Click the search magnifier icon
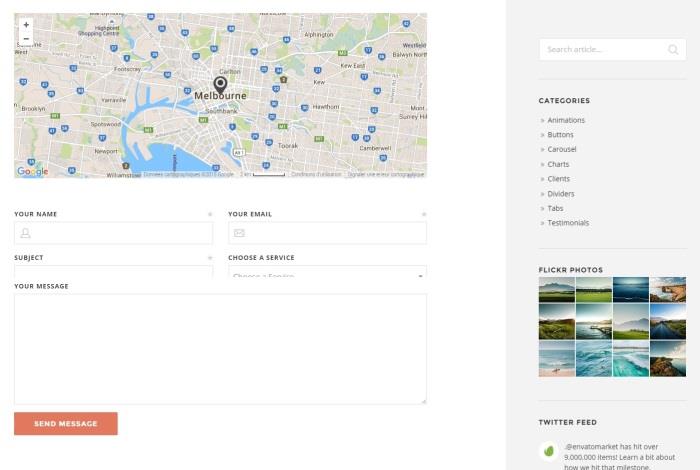 [x=673, y=50]
